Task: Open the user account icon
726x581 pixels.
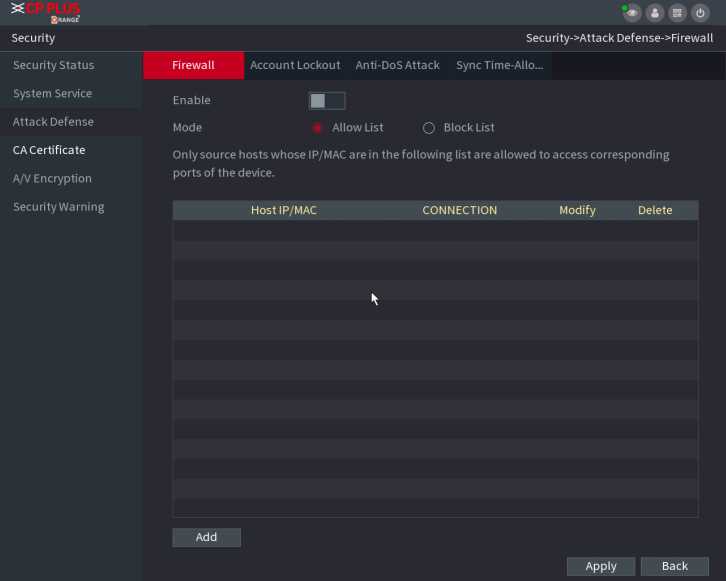Action: click(x=655, y=13)
